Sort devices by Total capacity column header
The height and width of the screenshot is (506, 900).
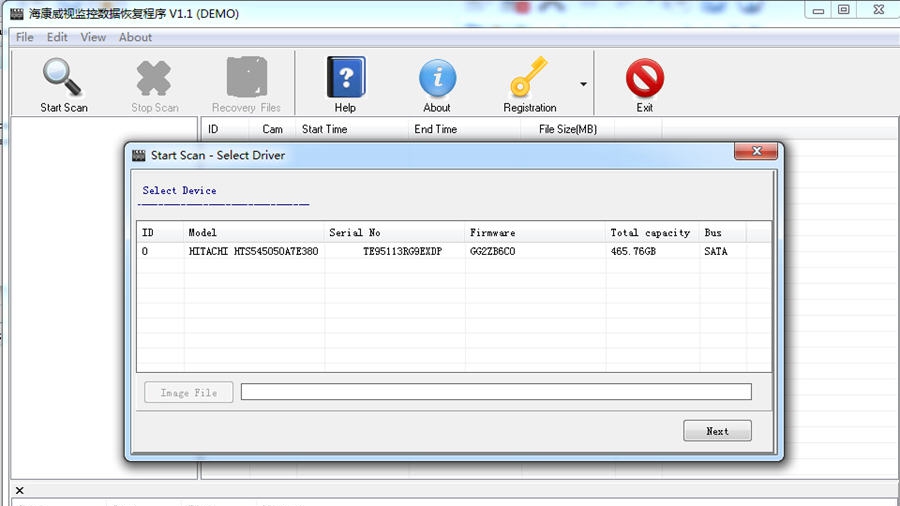pyautogui.click(x=650, y=233)
